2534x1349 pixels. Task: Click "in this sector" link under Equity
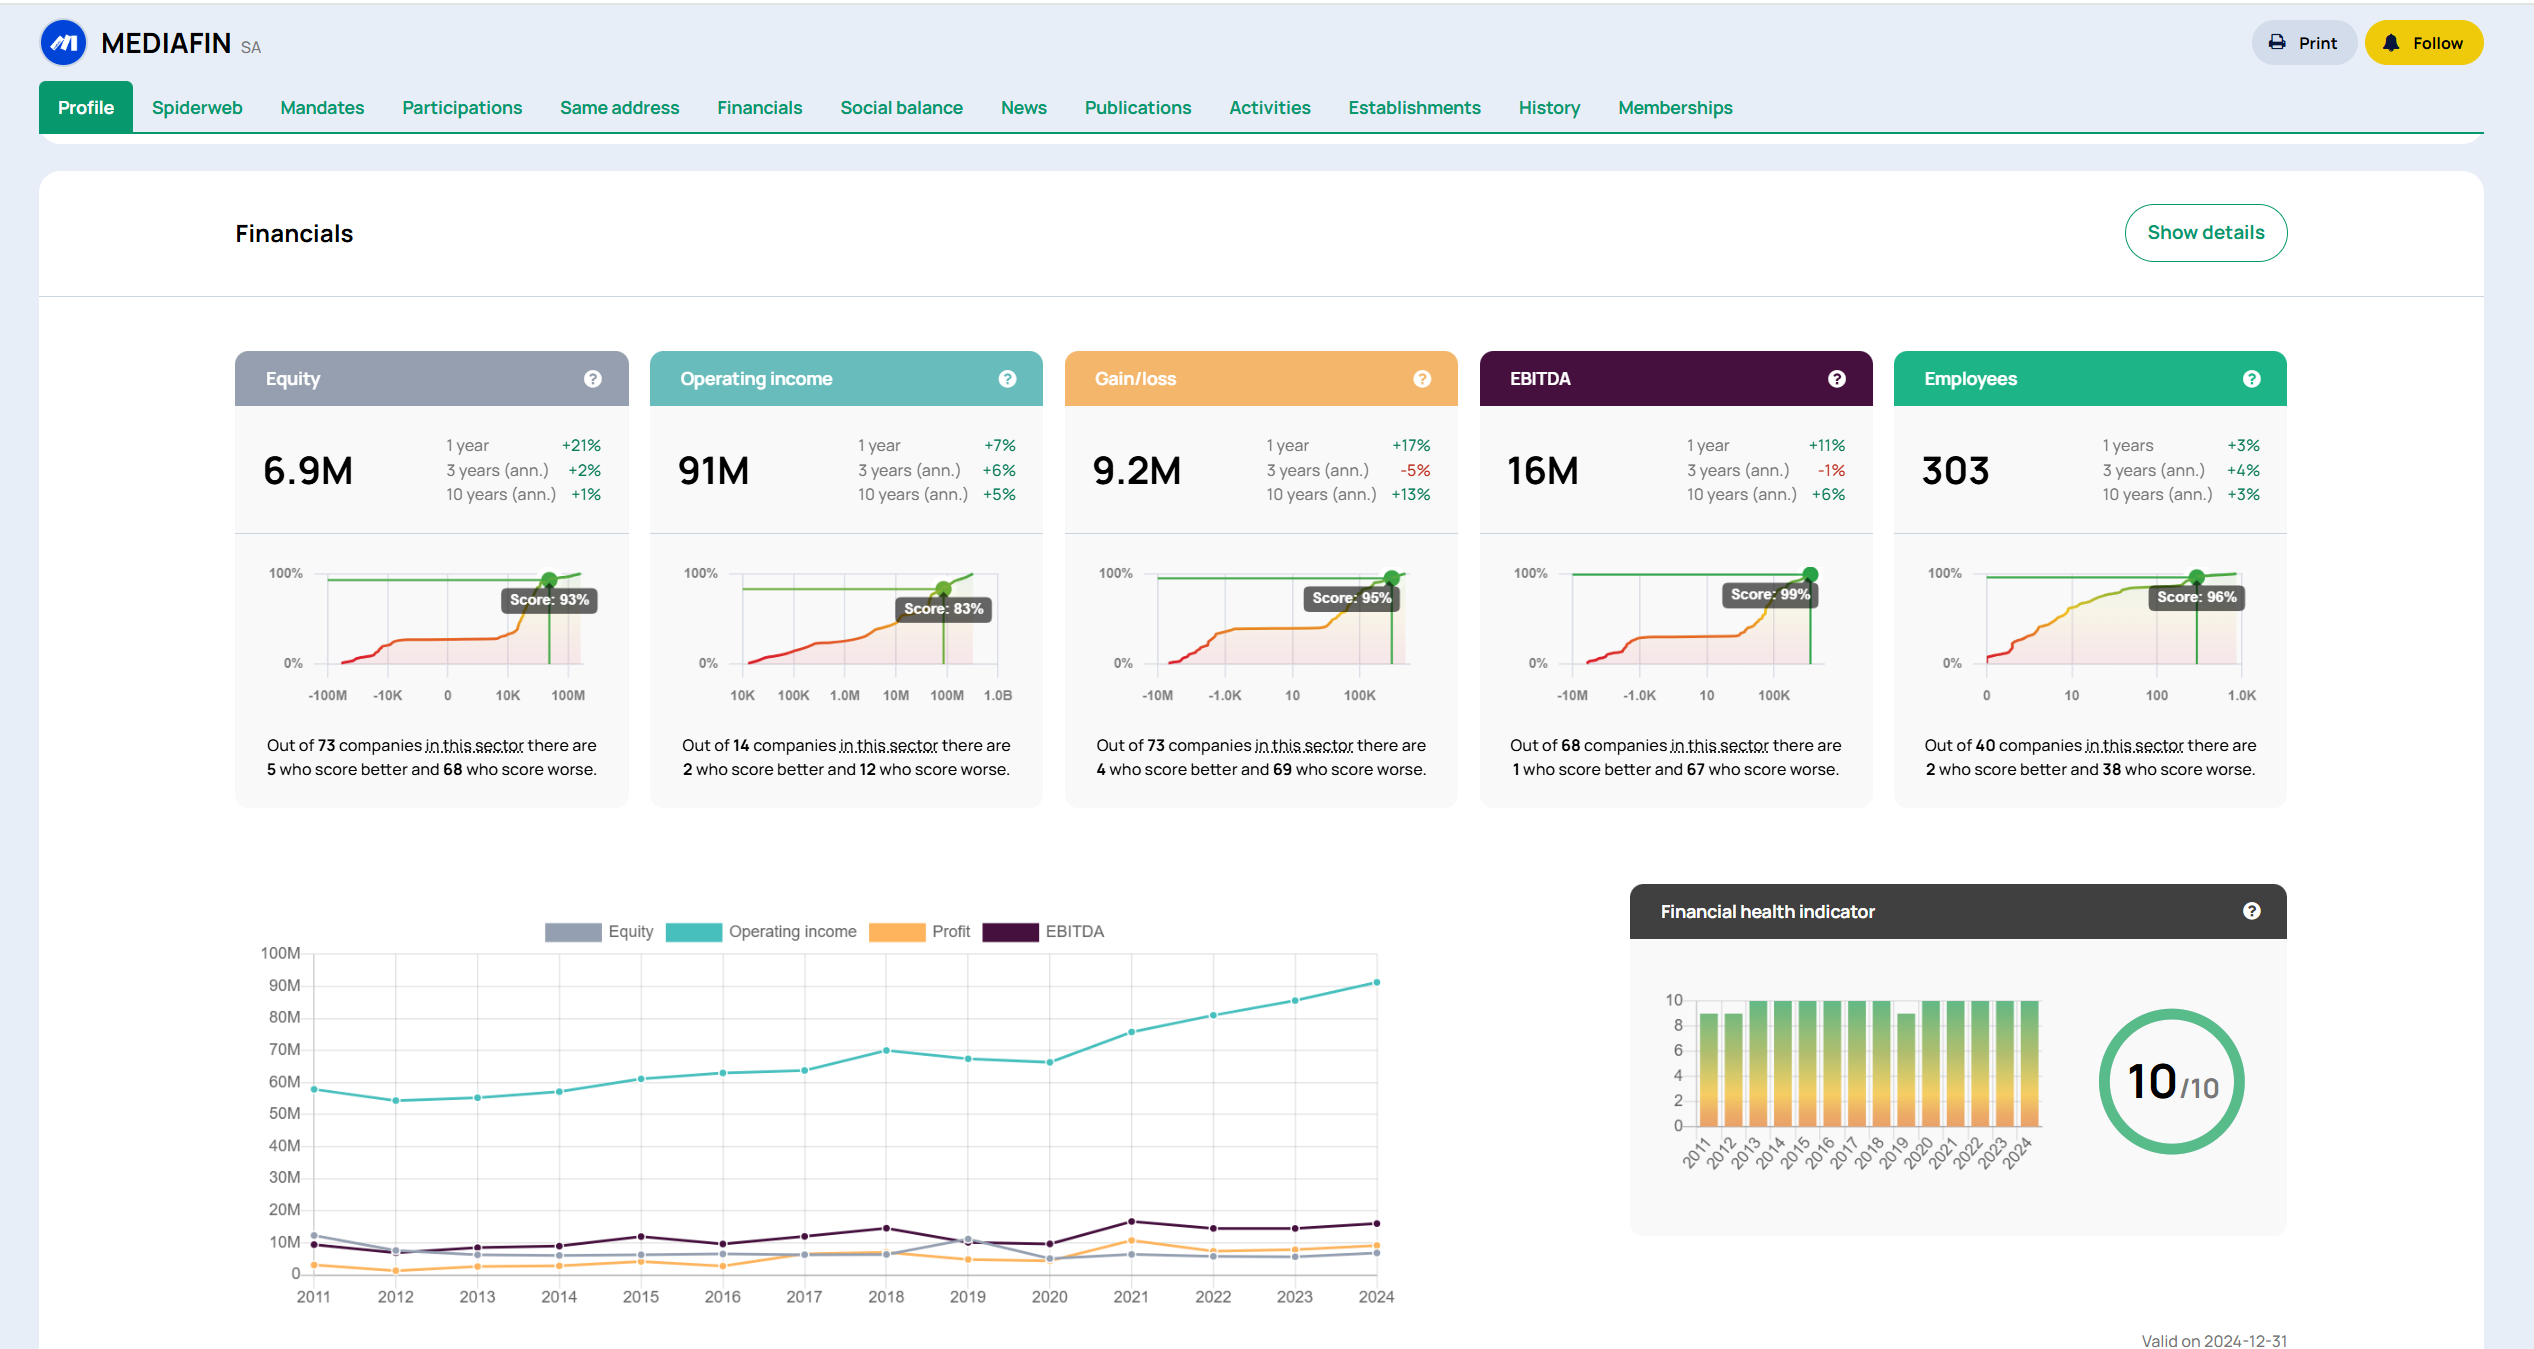475,746
